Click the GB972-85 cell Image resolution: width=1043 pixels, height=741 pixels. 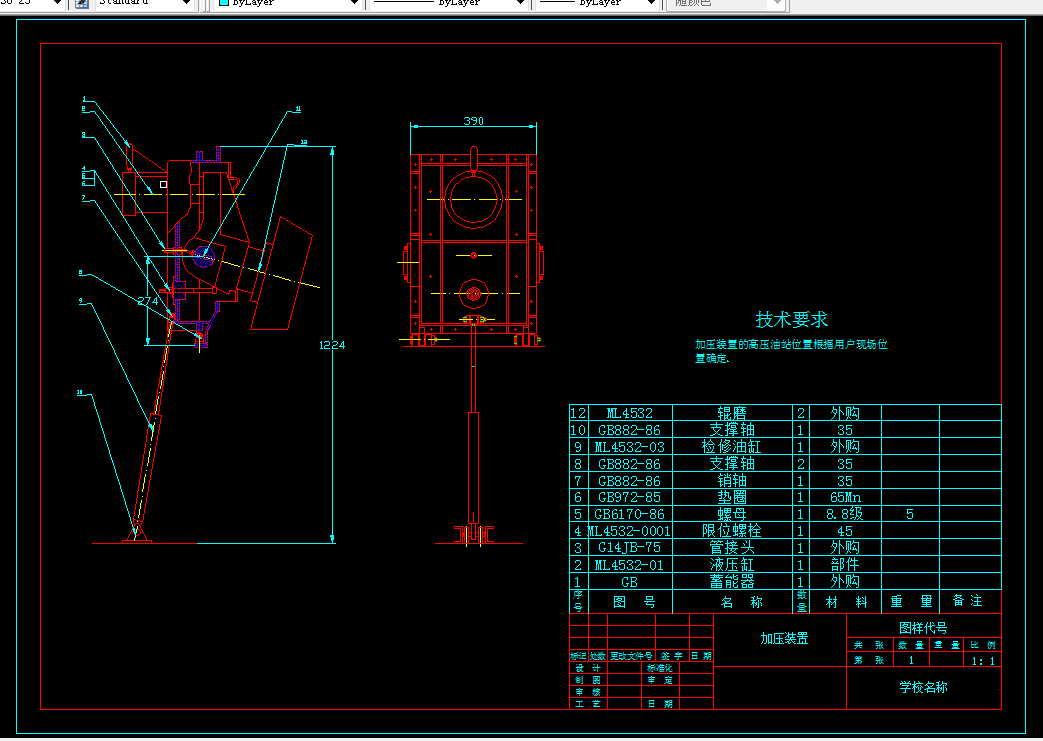[629, 497]
